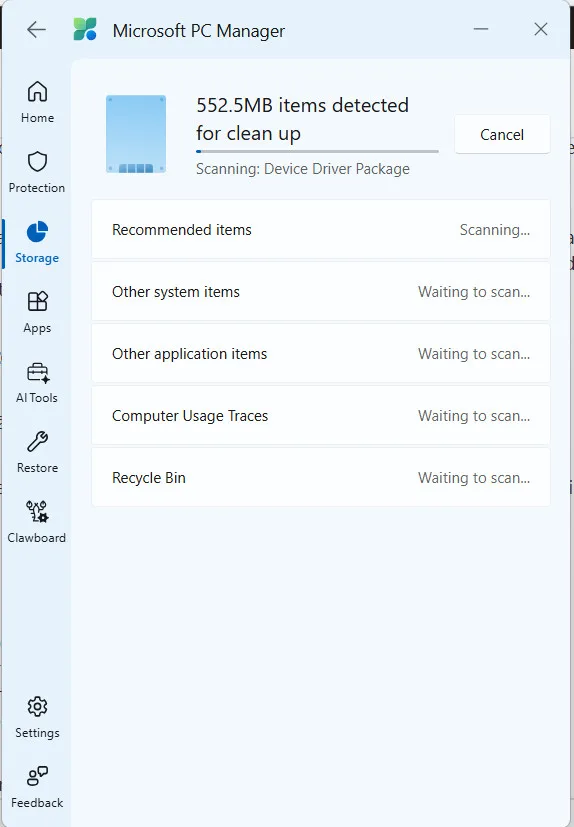Click 'Waiting to scan...' next to Recycle Bin
This screenshot has height=827, width=574.
point(474,478)
